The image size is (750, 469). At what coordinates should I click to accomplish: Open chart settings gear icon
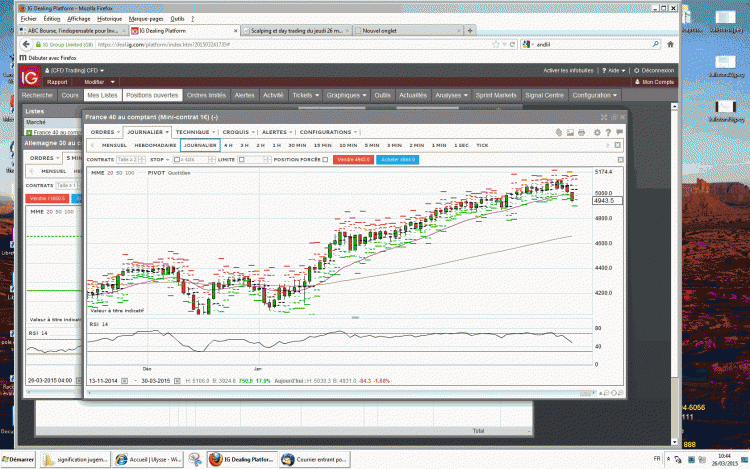point(597,132)
